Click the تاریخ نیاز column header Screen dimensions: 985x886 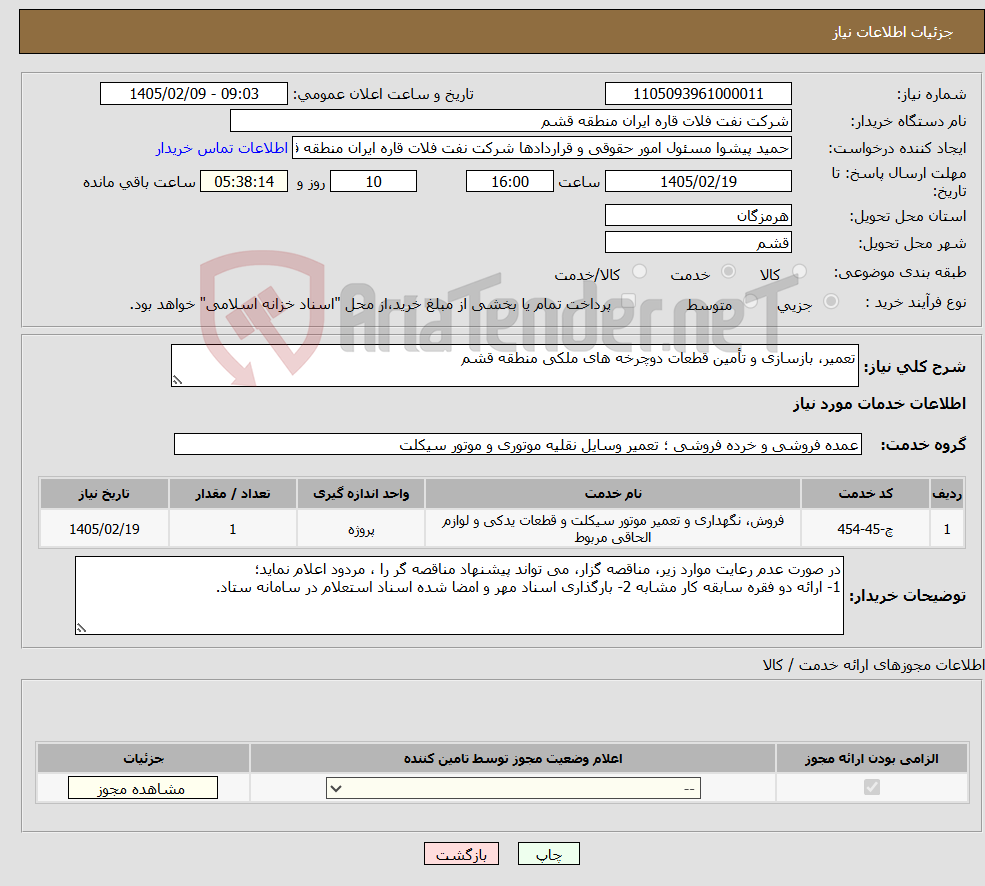(x=104, y=493)
